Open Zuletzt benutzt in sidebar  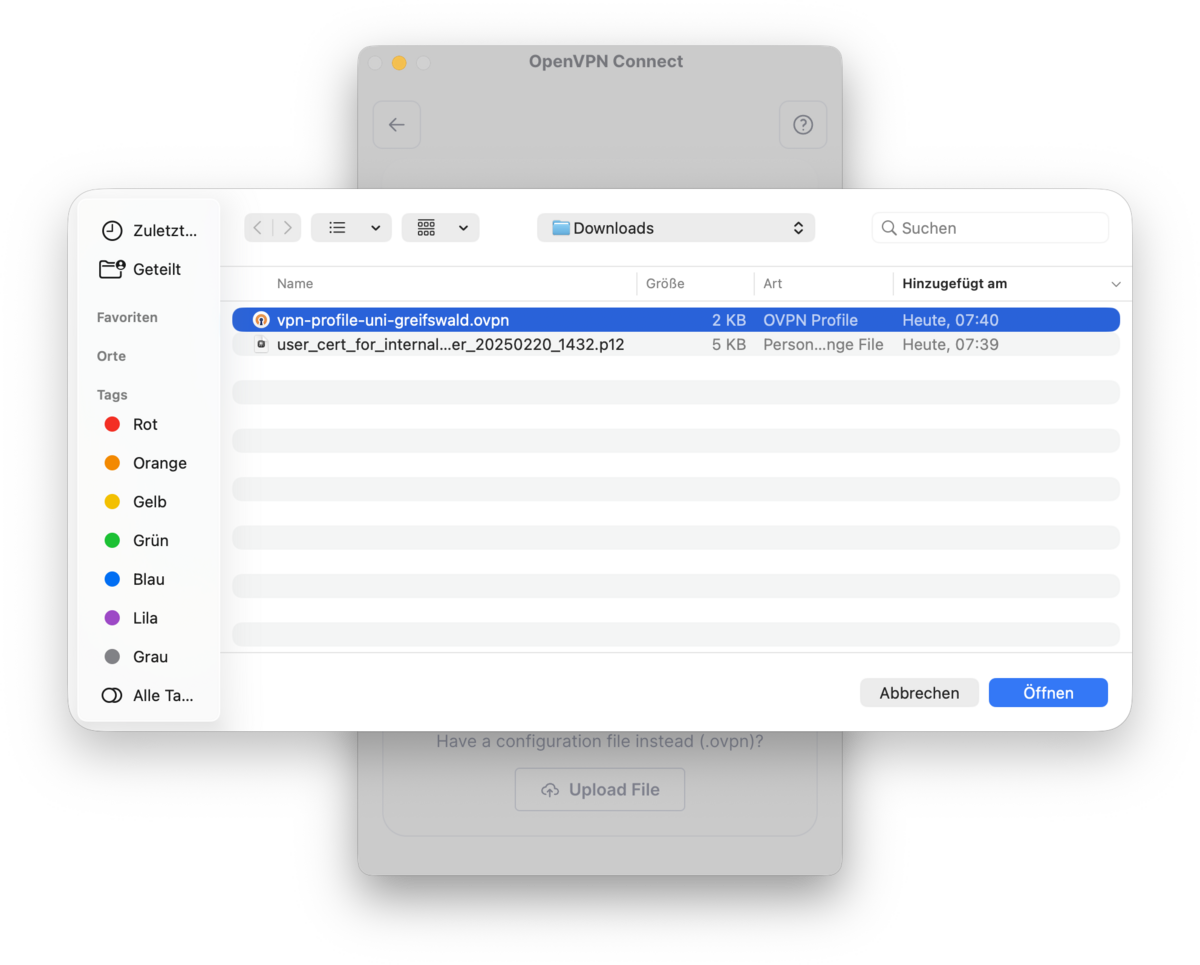[149, 231]
